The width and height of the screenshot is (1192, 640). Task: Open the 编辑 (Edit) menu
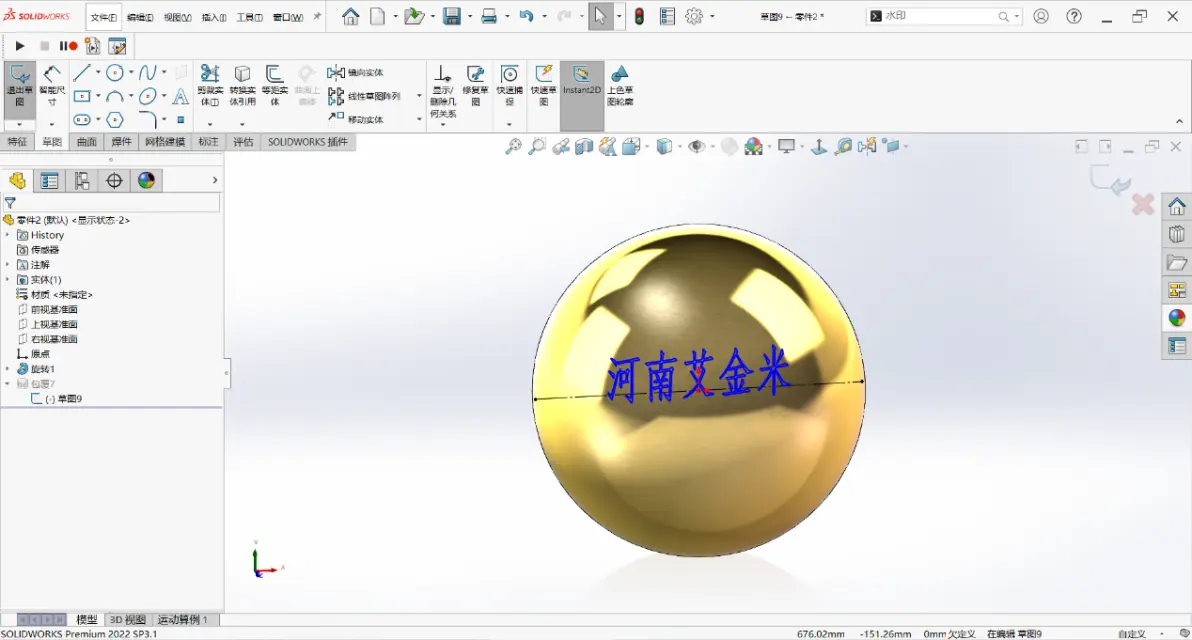click(140, 17)
